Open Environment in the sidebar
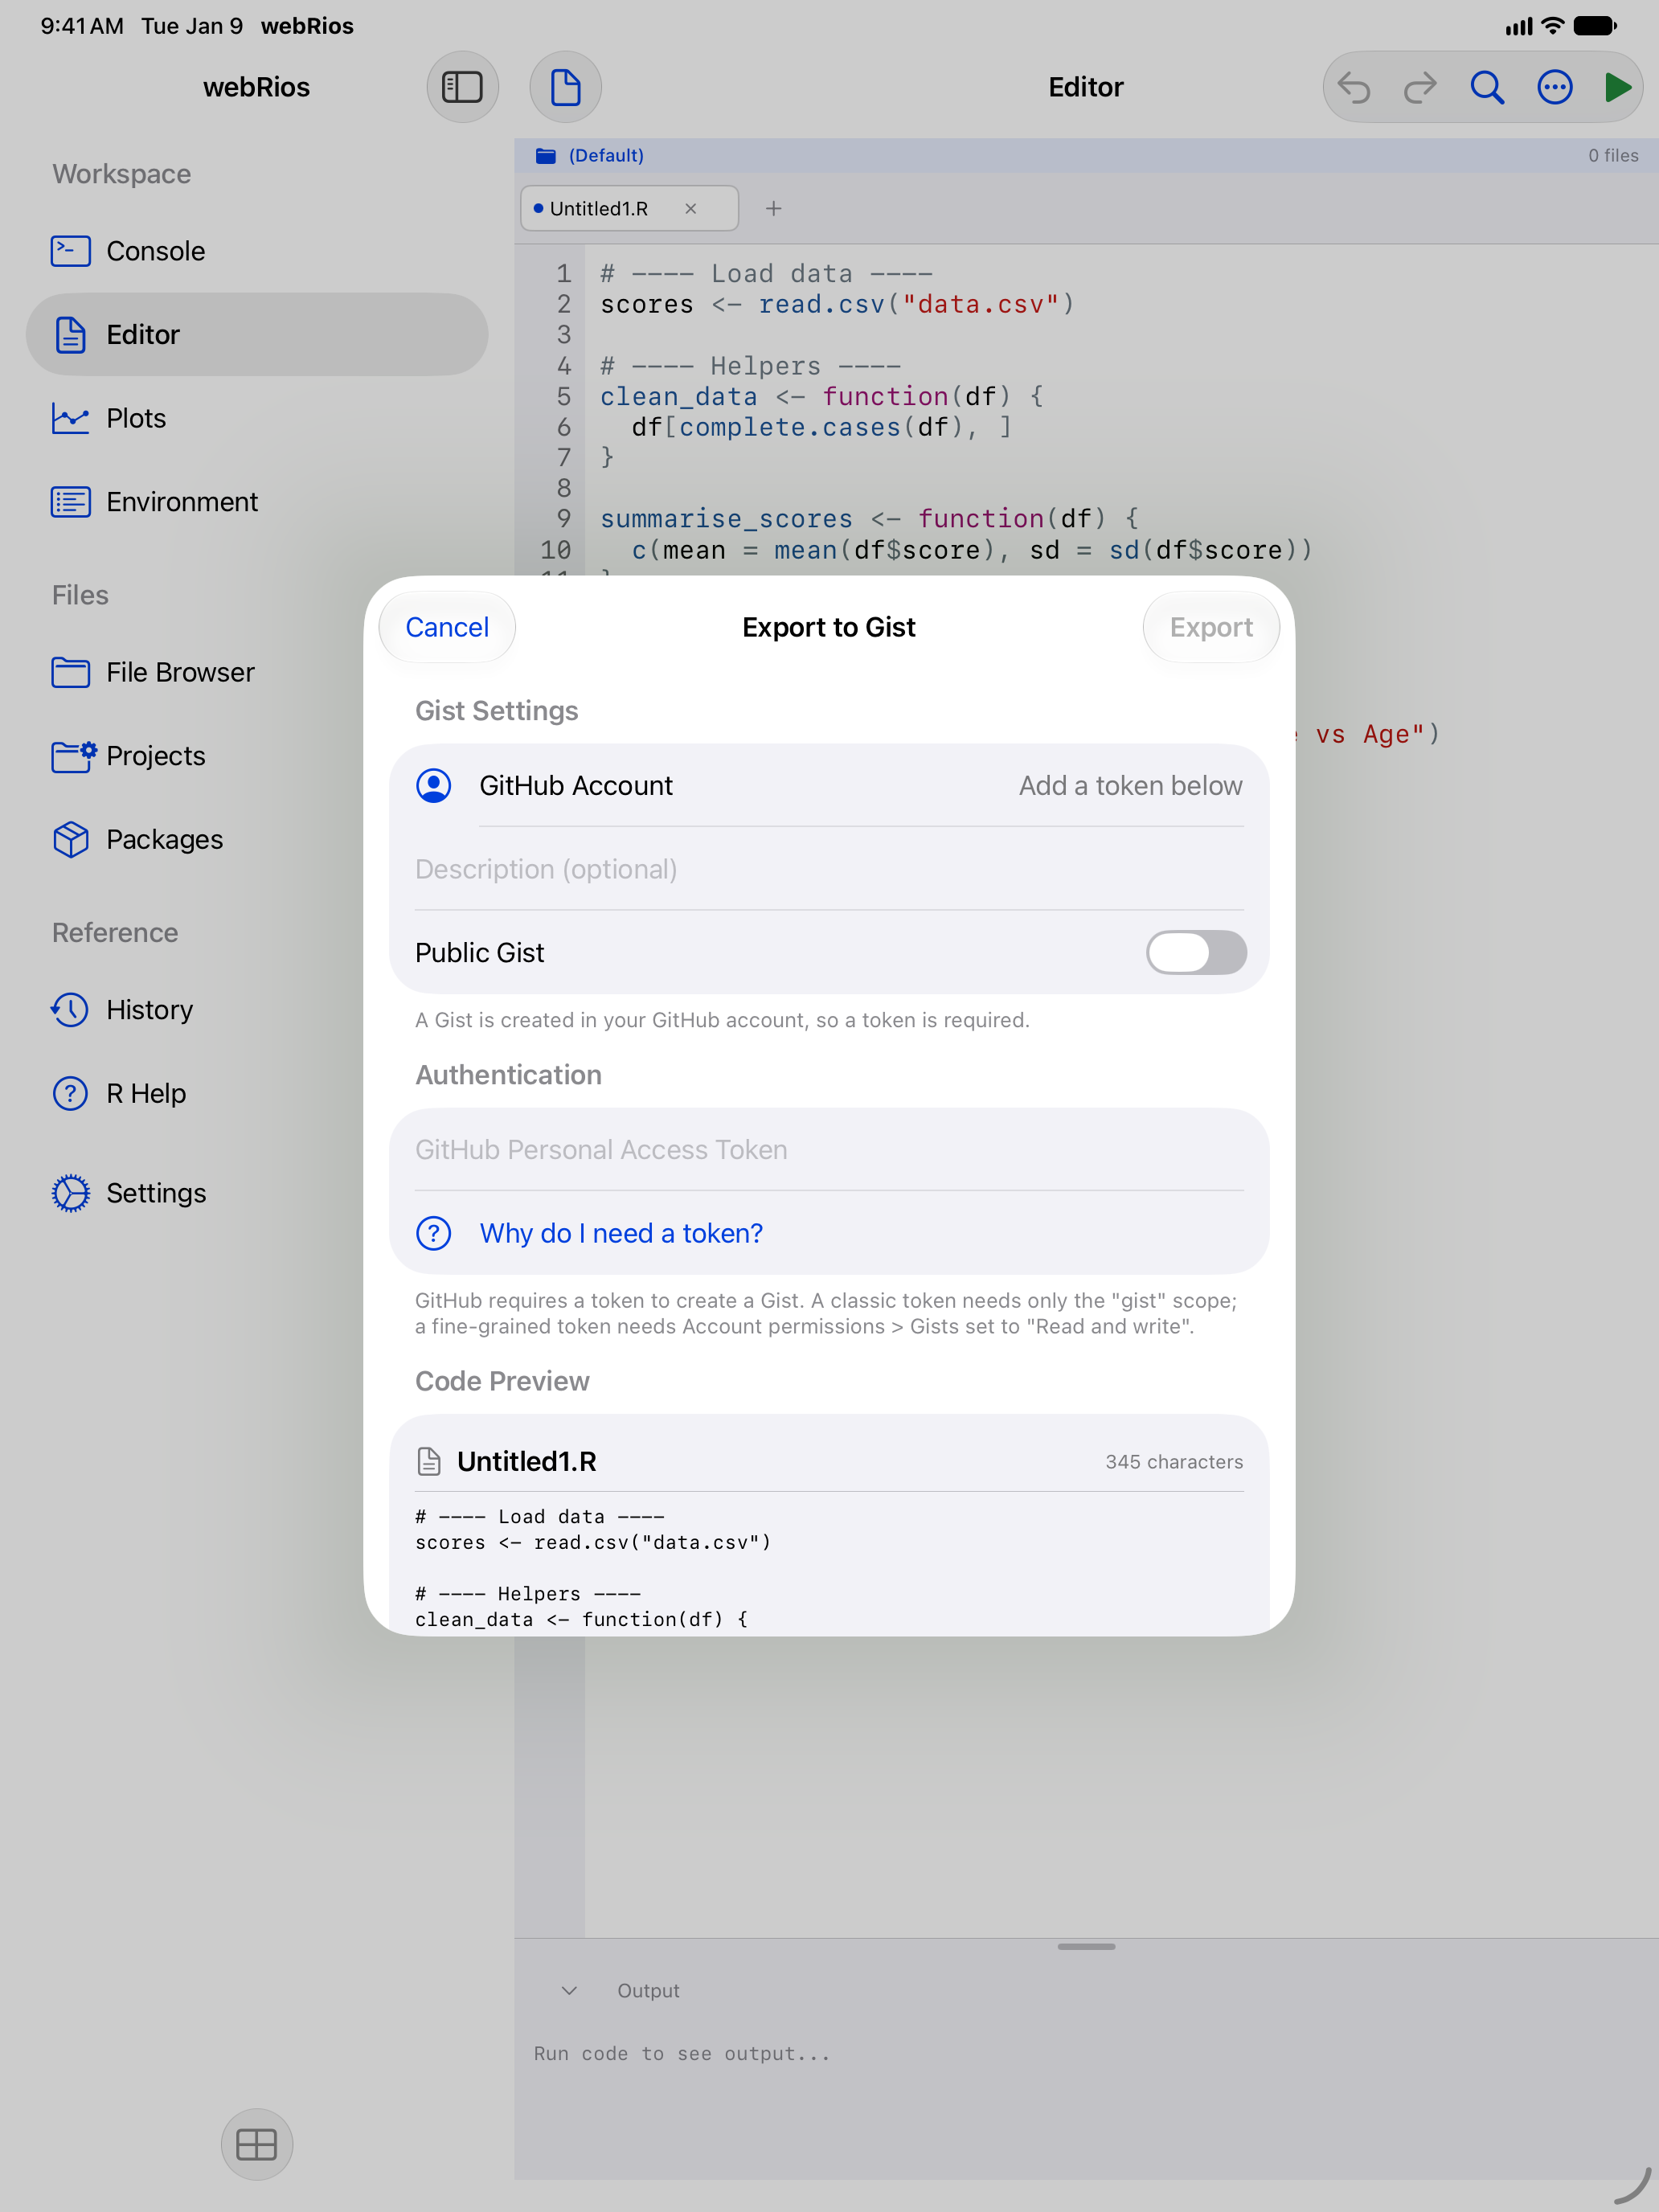 click(x=257, y=501)
